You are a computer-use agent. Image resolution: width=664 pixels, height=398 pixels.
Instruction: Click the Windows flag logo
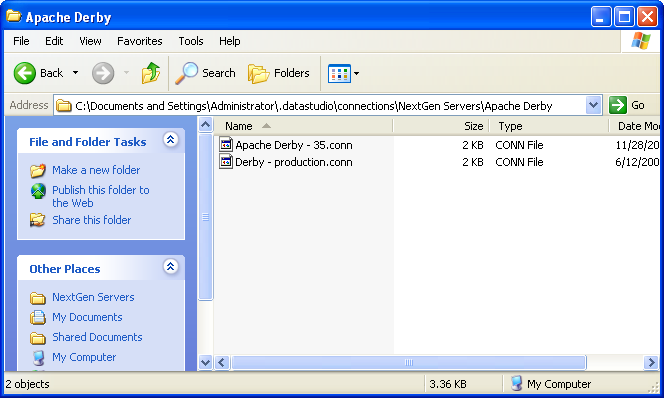coord(641,41)
